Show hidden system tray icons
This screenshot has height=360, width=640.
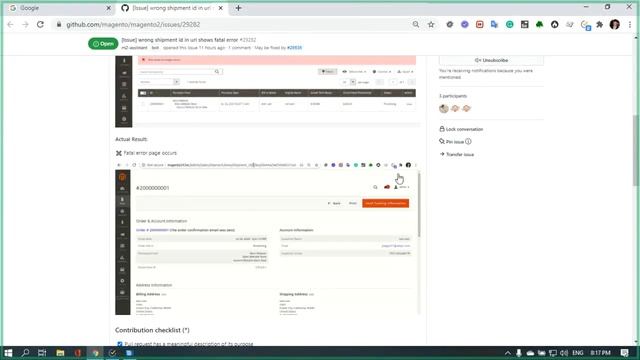tap(507, 353)
